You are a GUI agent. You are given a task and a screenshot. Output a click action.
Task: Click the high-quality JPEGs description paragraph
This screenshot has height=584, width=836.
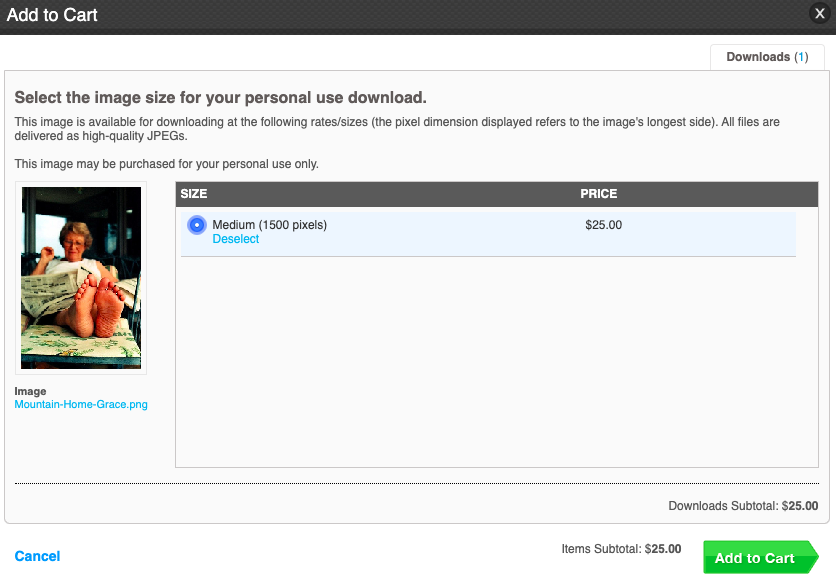397,129
